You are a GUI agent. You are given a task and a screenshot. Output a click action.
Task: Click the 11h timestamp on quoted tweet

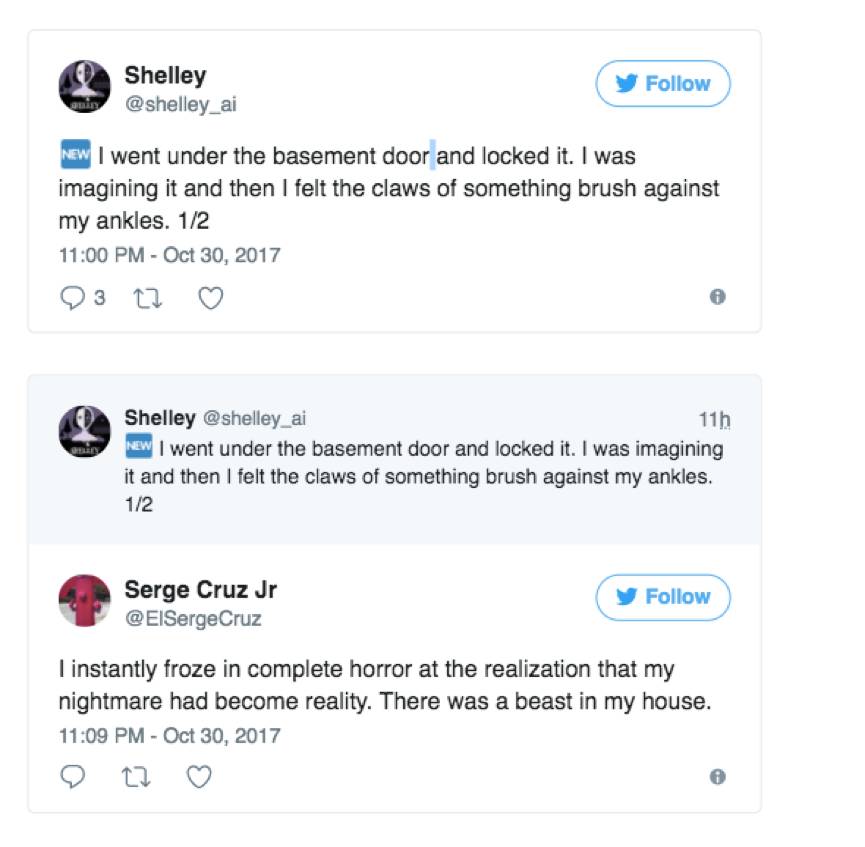(x=715, y=419)
